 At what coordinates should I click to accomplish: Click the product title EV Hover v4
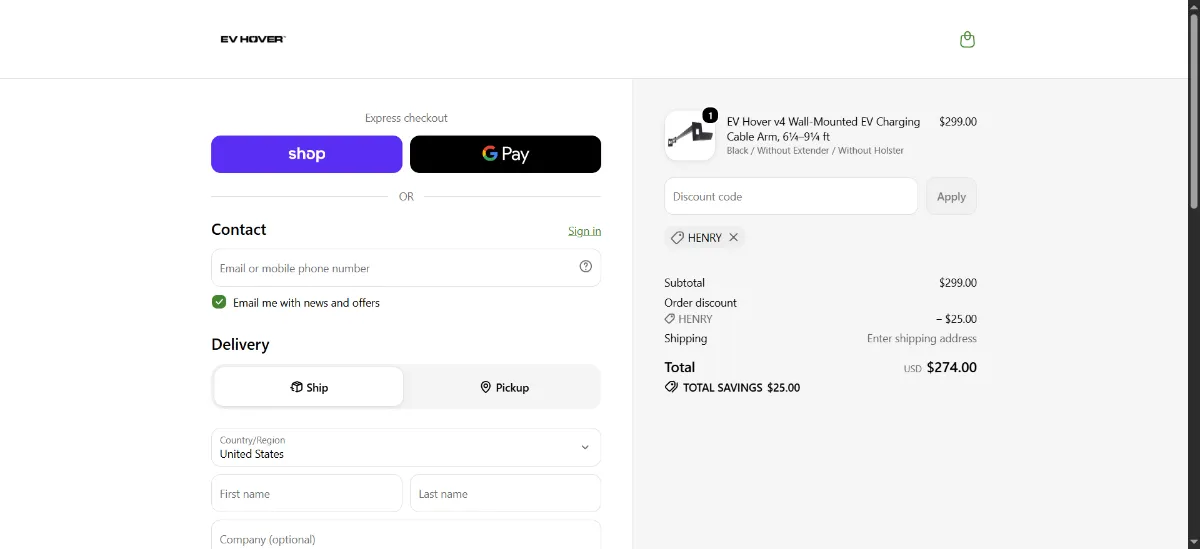pos(823,129)
